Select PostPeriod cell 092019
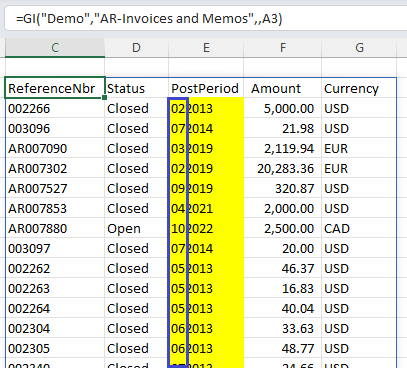 coord(206,188)
